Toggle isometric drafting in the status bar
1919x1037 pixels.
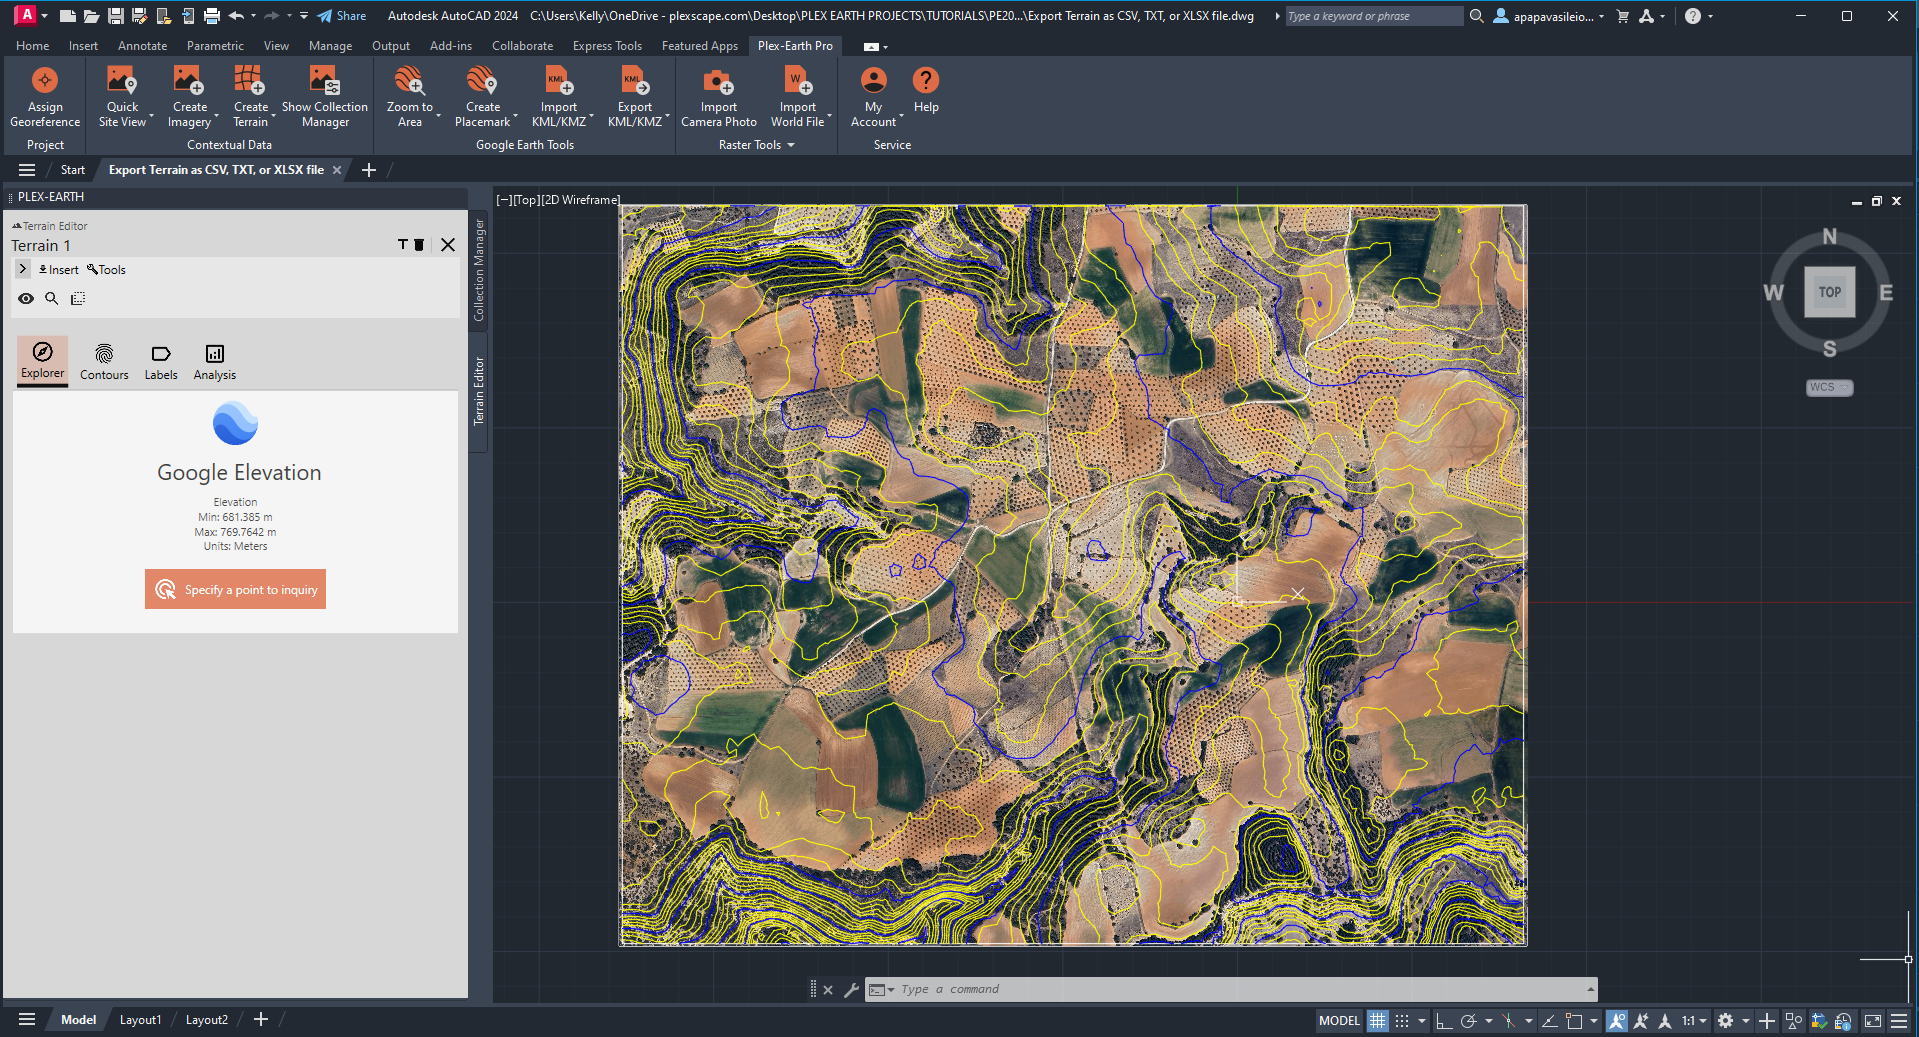tap(1509, 1021)
